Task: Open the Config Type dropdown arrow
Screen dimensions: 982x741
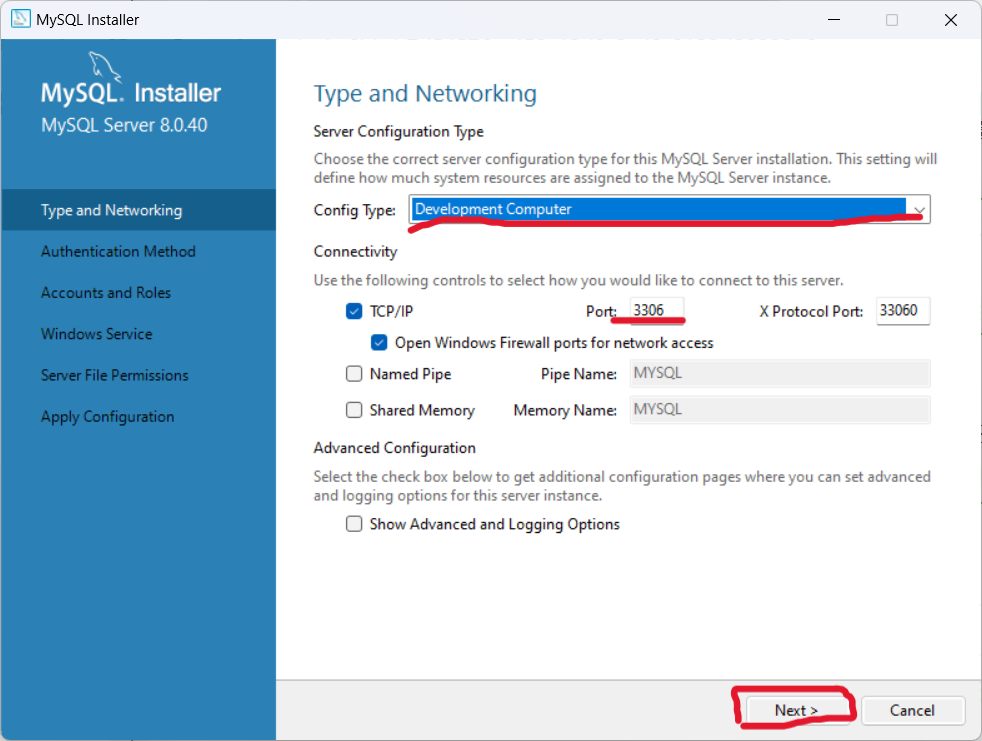Action: point(919,210)
